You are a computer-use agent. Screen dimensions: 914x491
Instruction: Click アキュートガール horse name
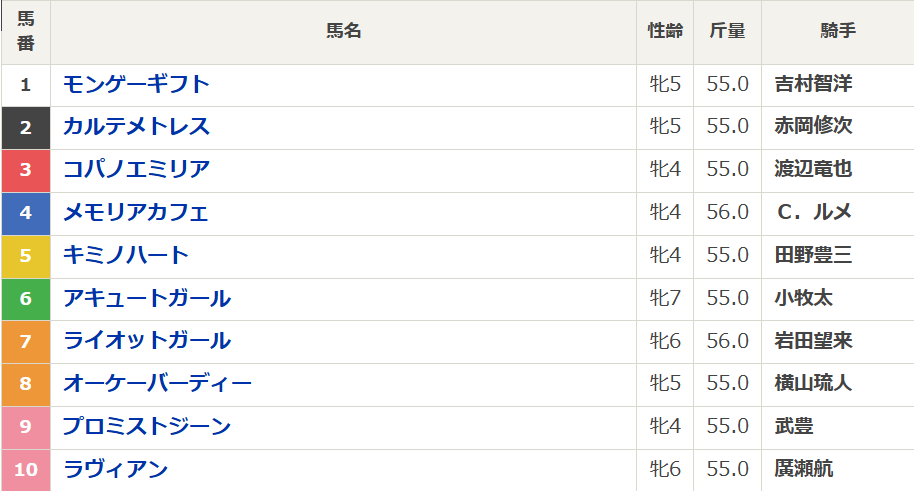pos(147,298)
